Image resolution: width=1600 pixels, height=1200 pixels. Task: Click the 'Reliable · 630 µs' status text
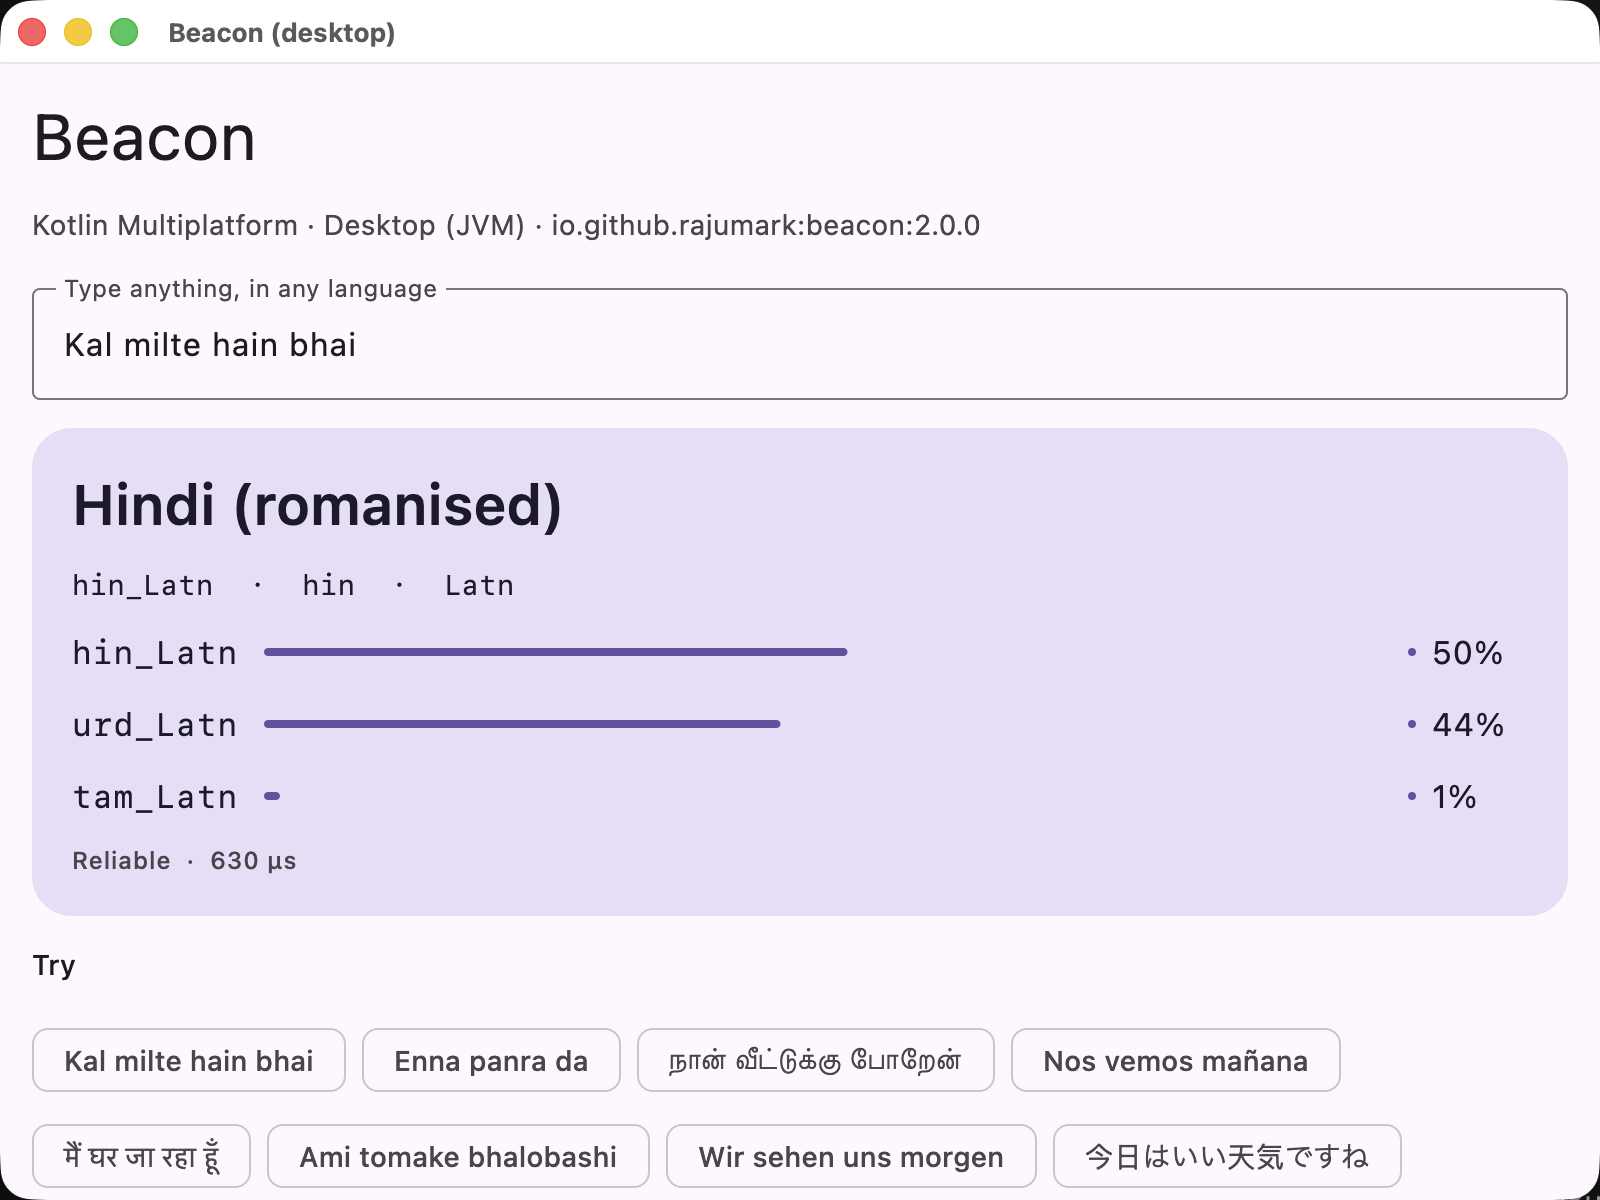point(184,861)
